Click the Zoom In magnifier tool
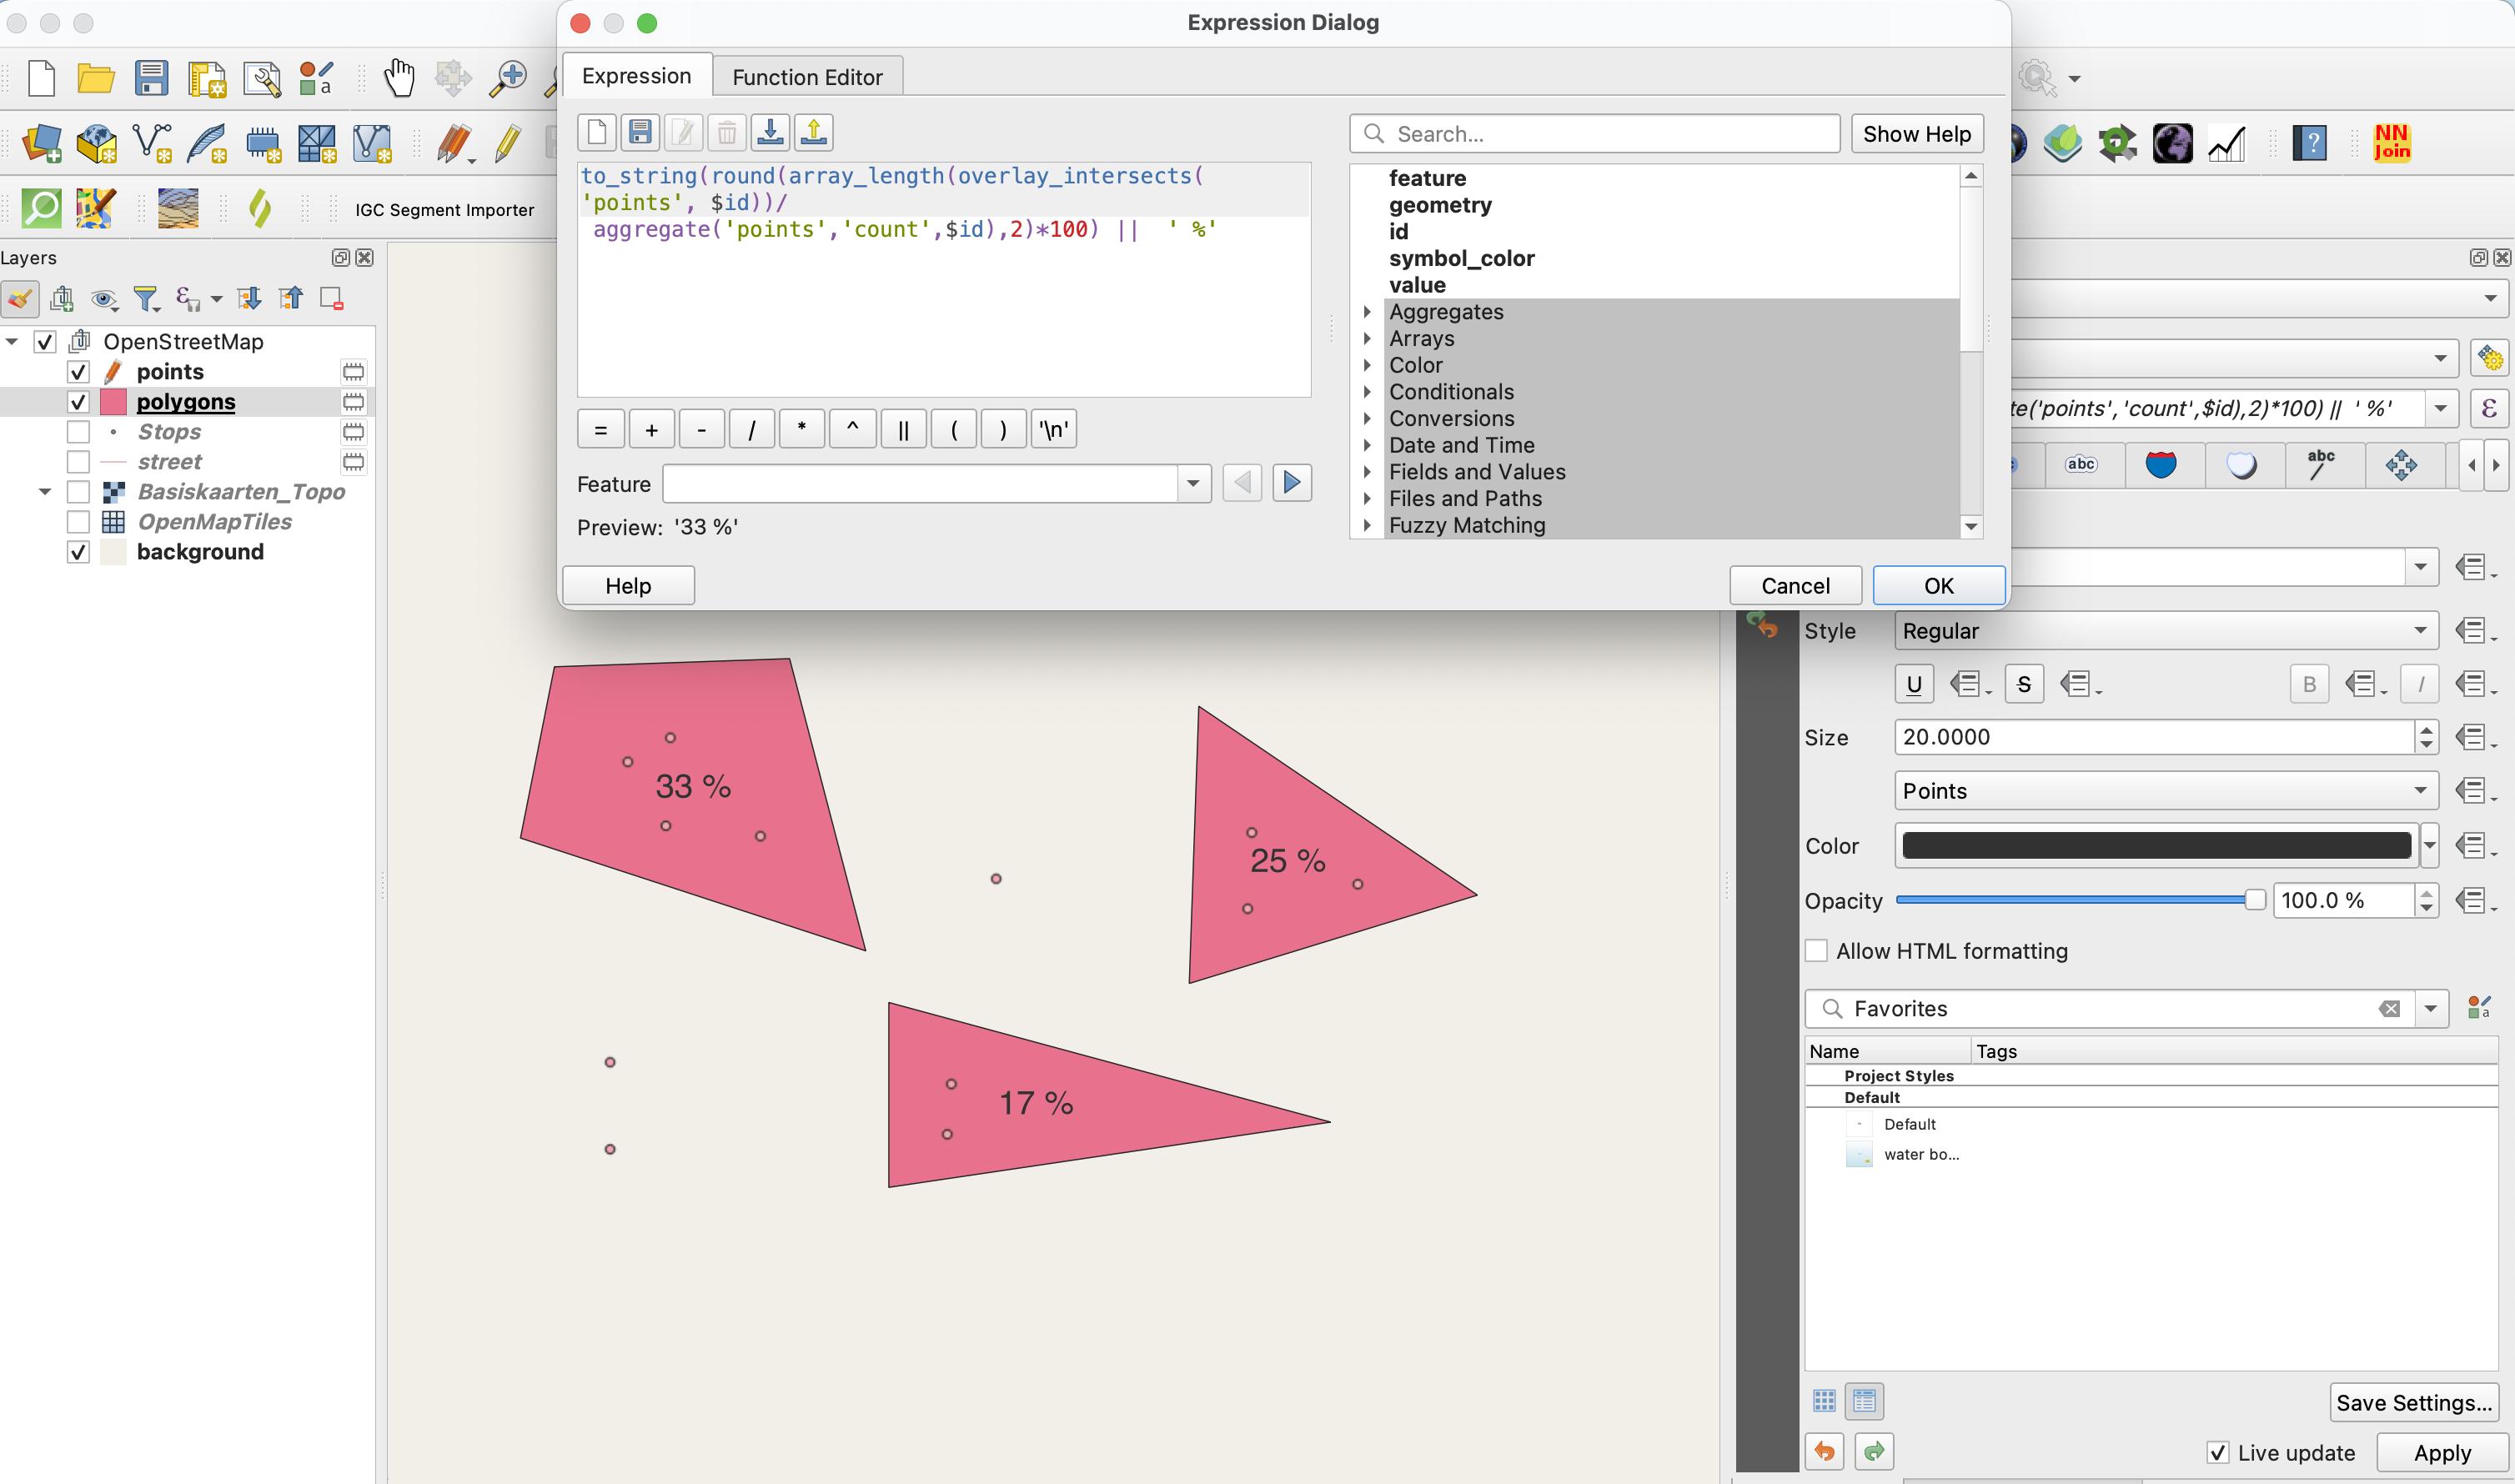The width and height of the screenshot is (2515, 1484). click(x=507, y=78)
